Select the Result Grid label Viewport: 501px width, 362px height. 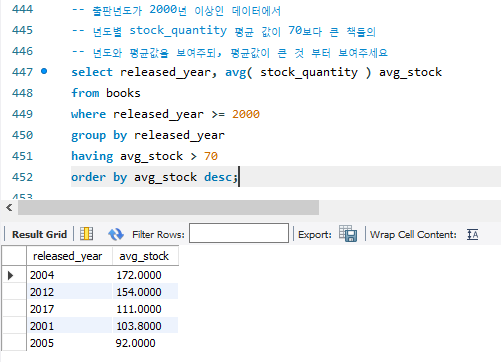[x=39, y=234]
